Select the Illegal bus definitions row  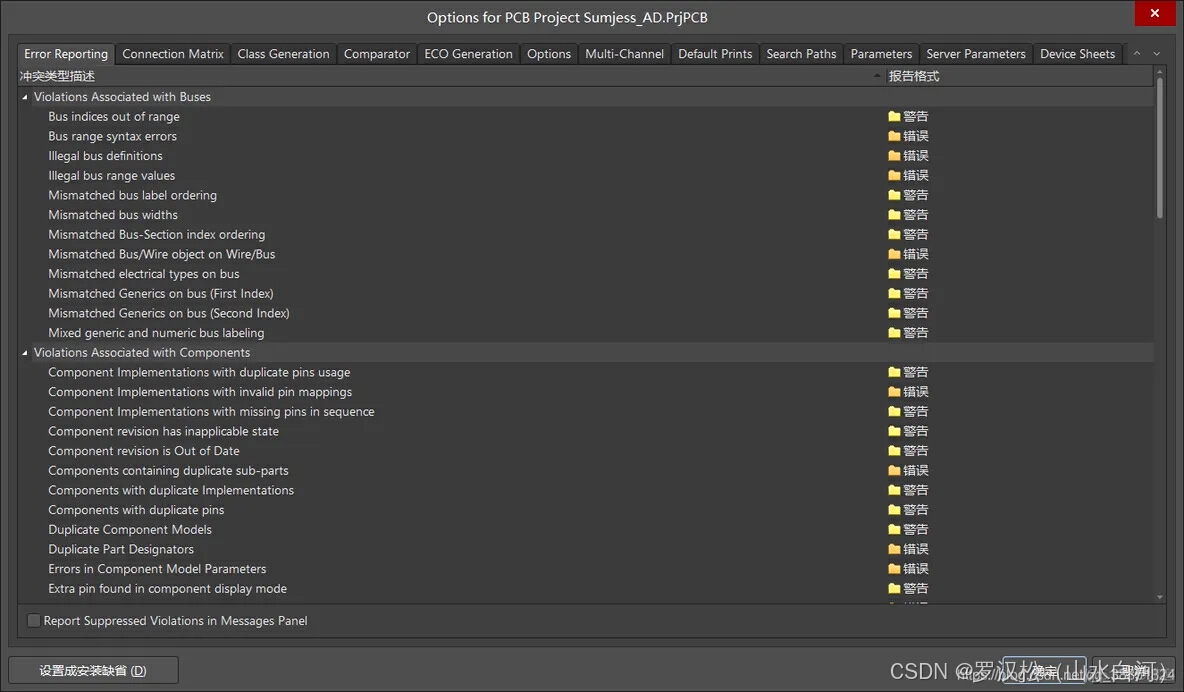pos(585,156)
